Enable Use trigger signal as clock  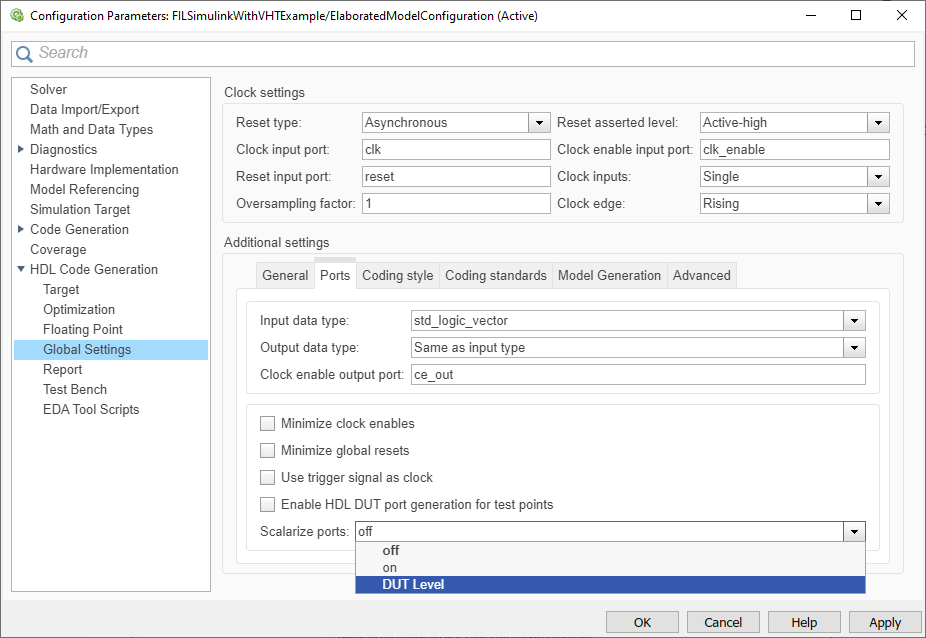(268, 477)
